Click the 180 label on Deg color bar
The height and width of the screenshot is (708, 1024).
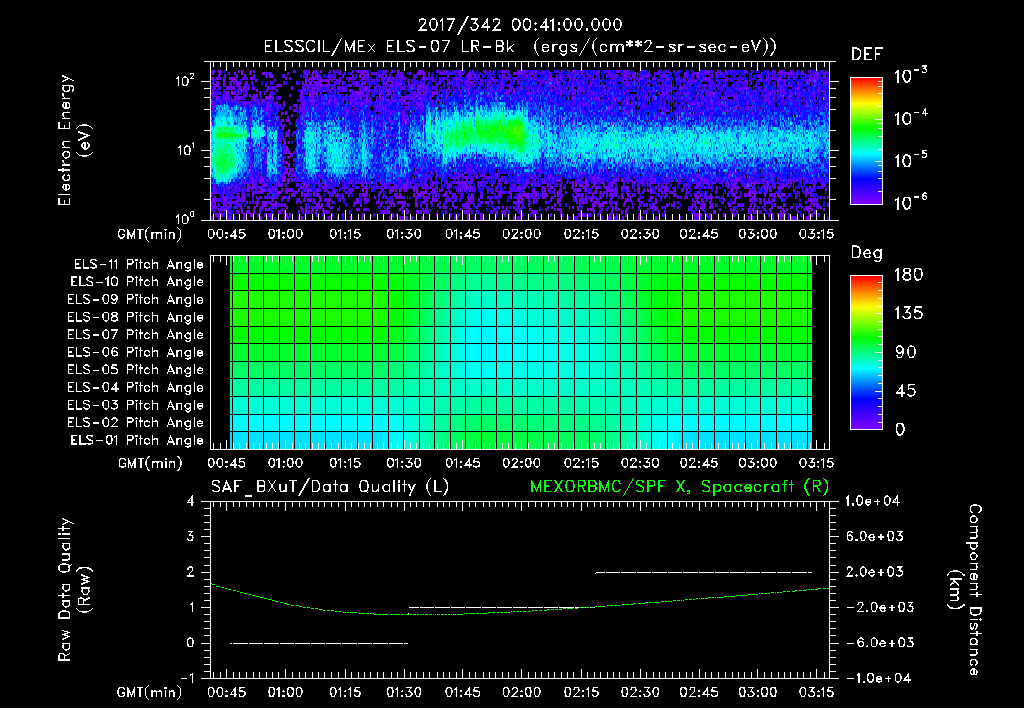[x=908, y=274]
